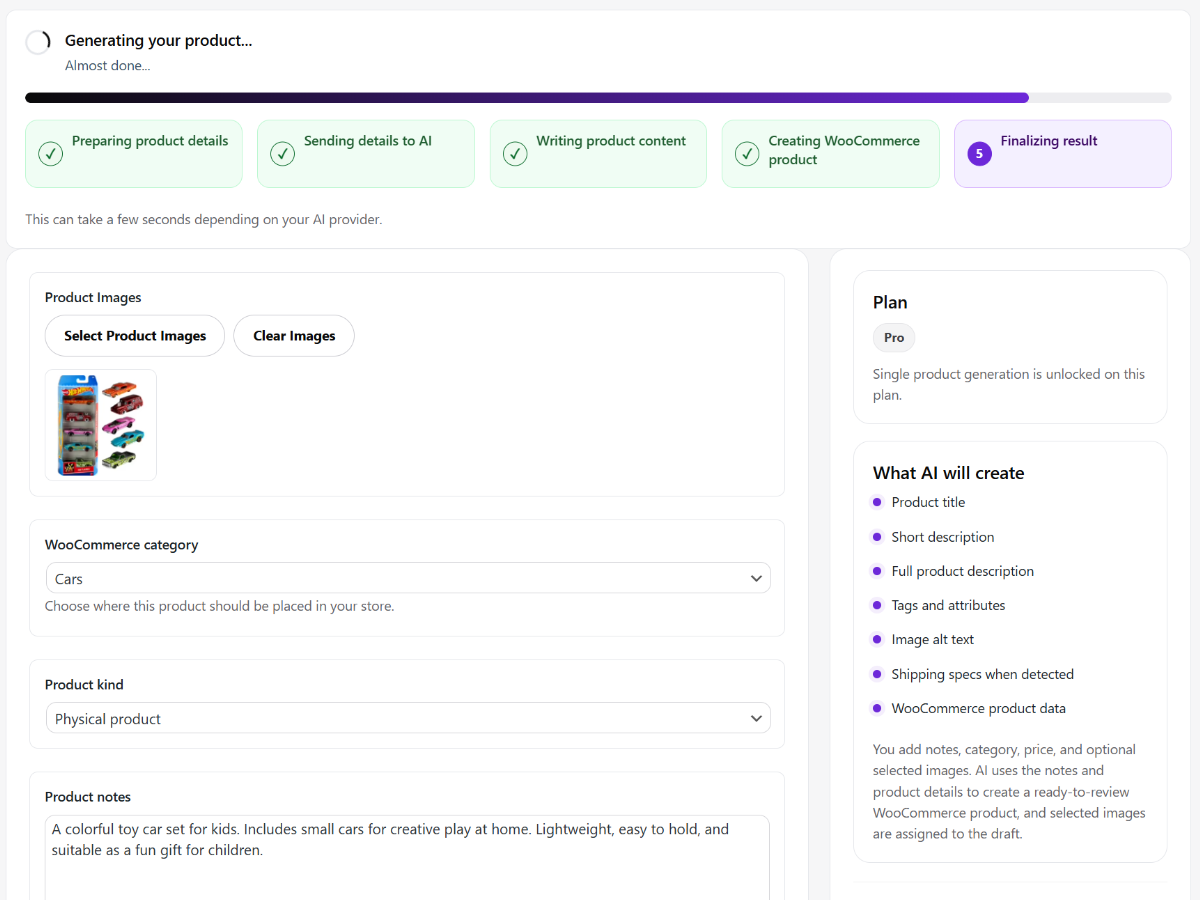The height and width of the screenshot is (900, 1200).
Task: Click the checkmark icon on Writing product content
Action: [x=515, y=154]
